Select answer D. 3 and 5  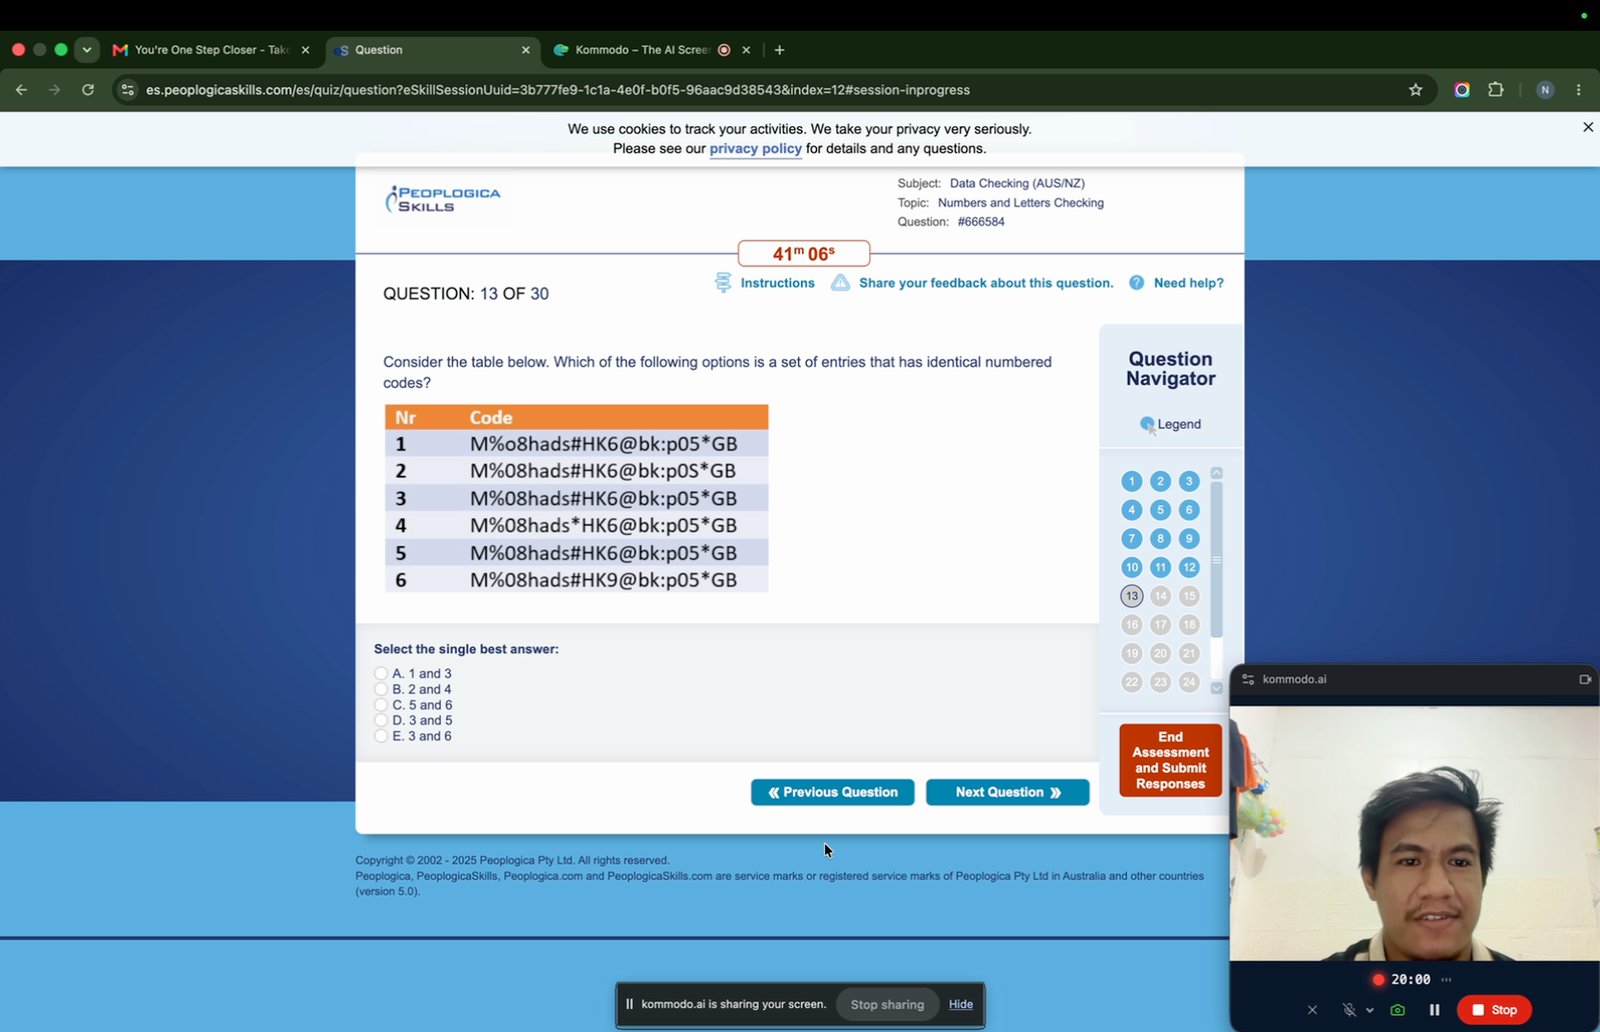coord(381,720)
